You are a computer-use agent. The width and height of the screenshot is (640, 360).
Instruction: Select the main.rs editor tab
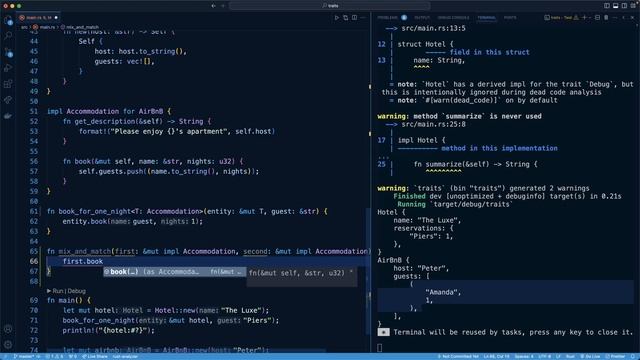pyautogui.click(x=39, y=18)
